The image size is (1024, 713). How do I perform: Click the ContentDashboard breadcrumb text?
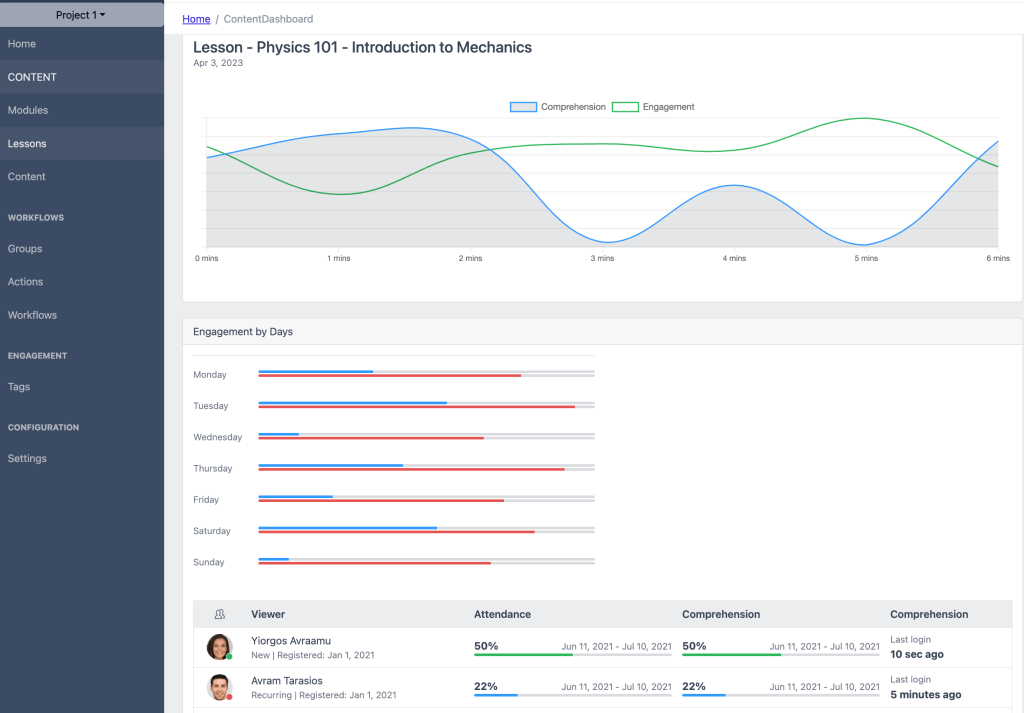click(268, 19)
